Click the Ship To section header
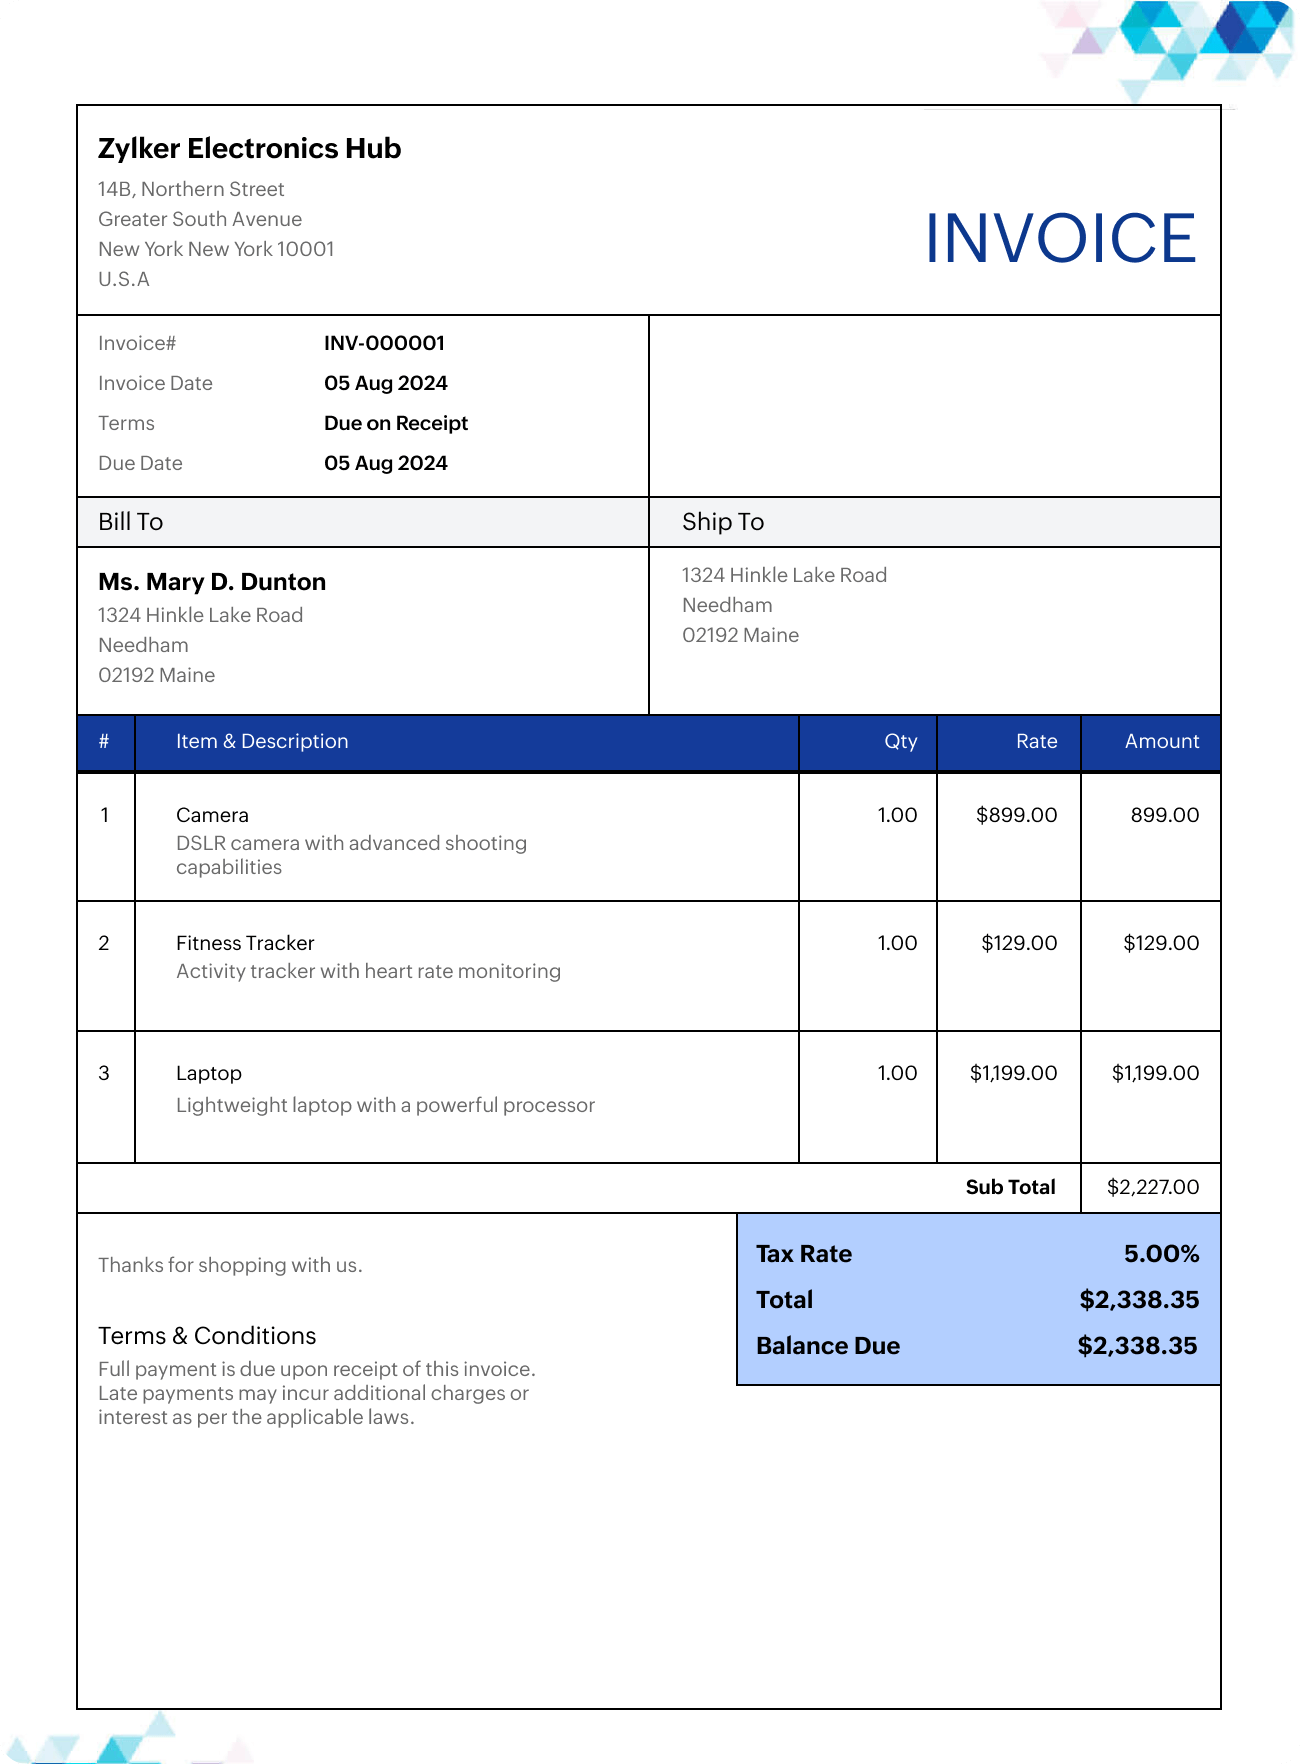 [x=722, y=522]
